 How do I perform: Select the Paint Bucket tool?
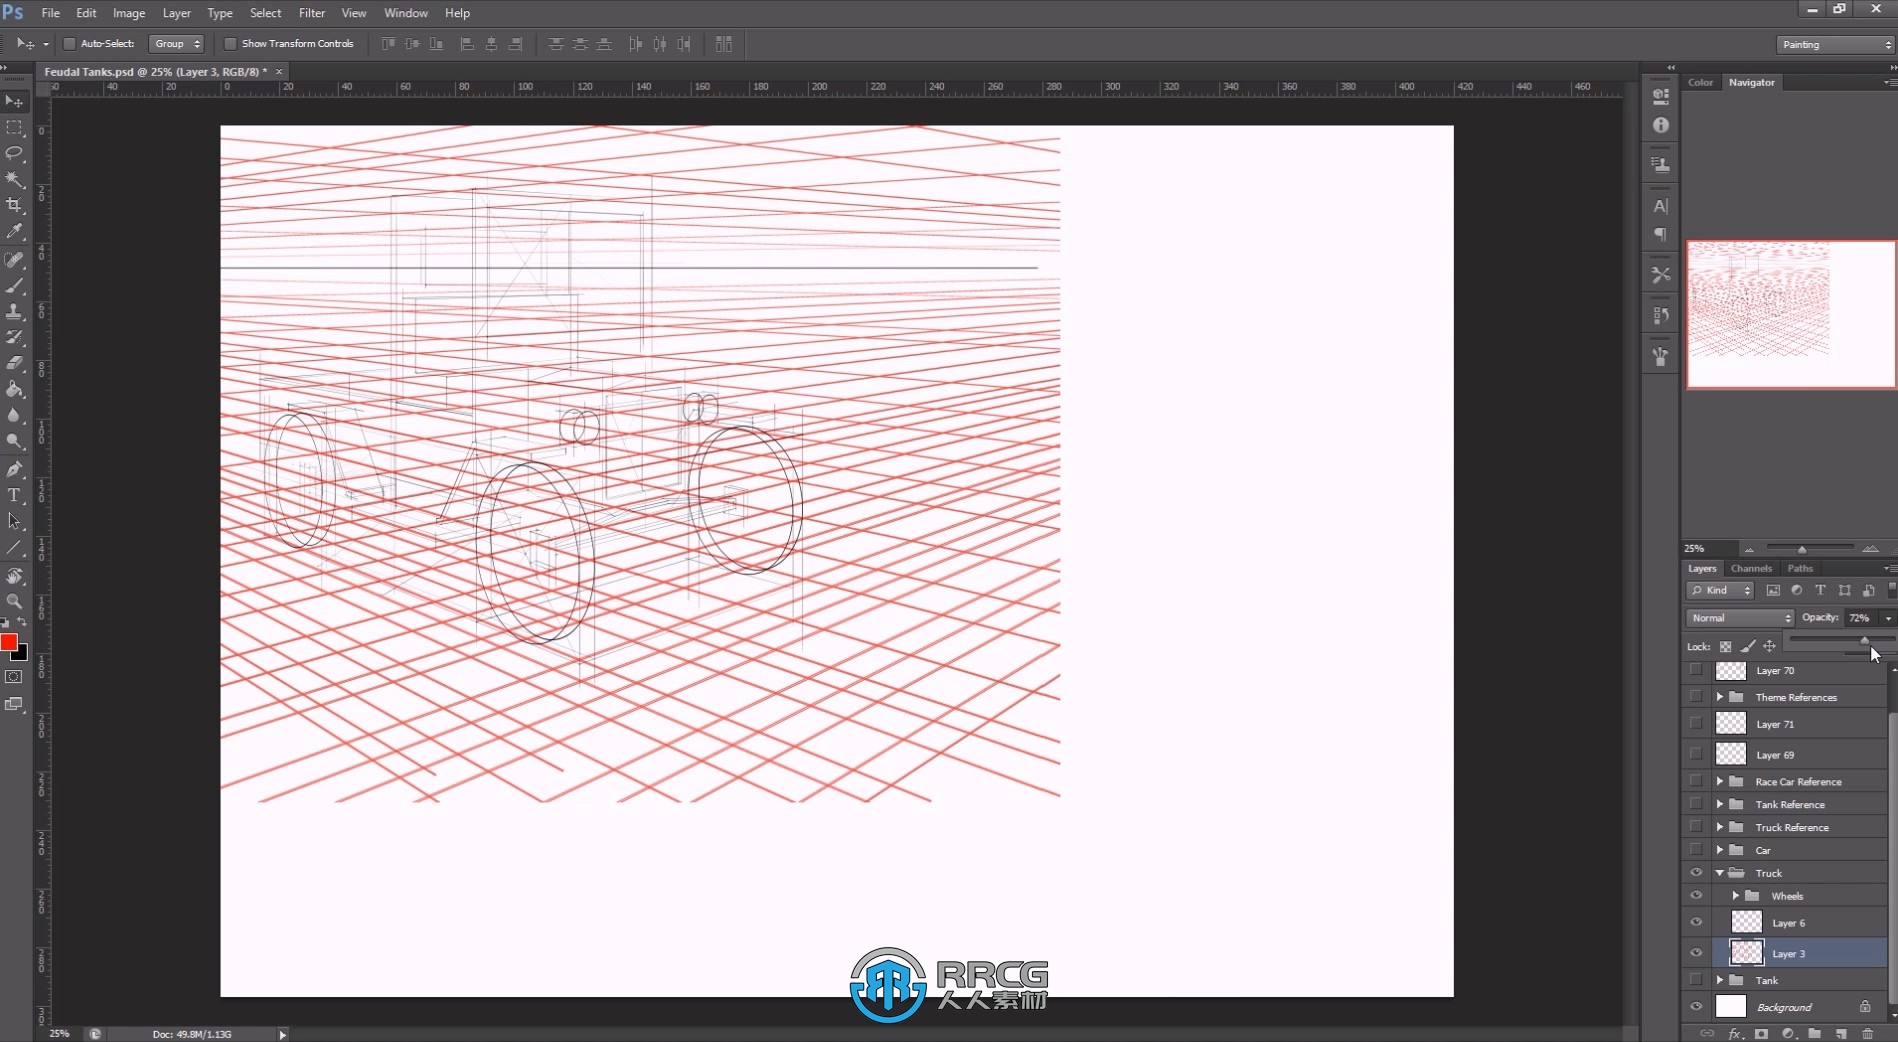(x=14, y=390)
